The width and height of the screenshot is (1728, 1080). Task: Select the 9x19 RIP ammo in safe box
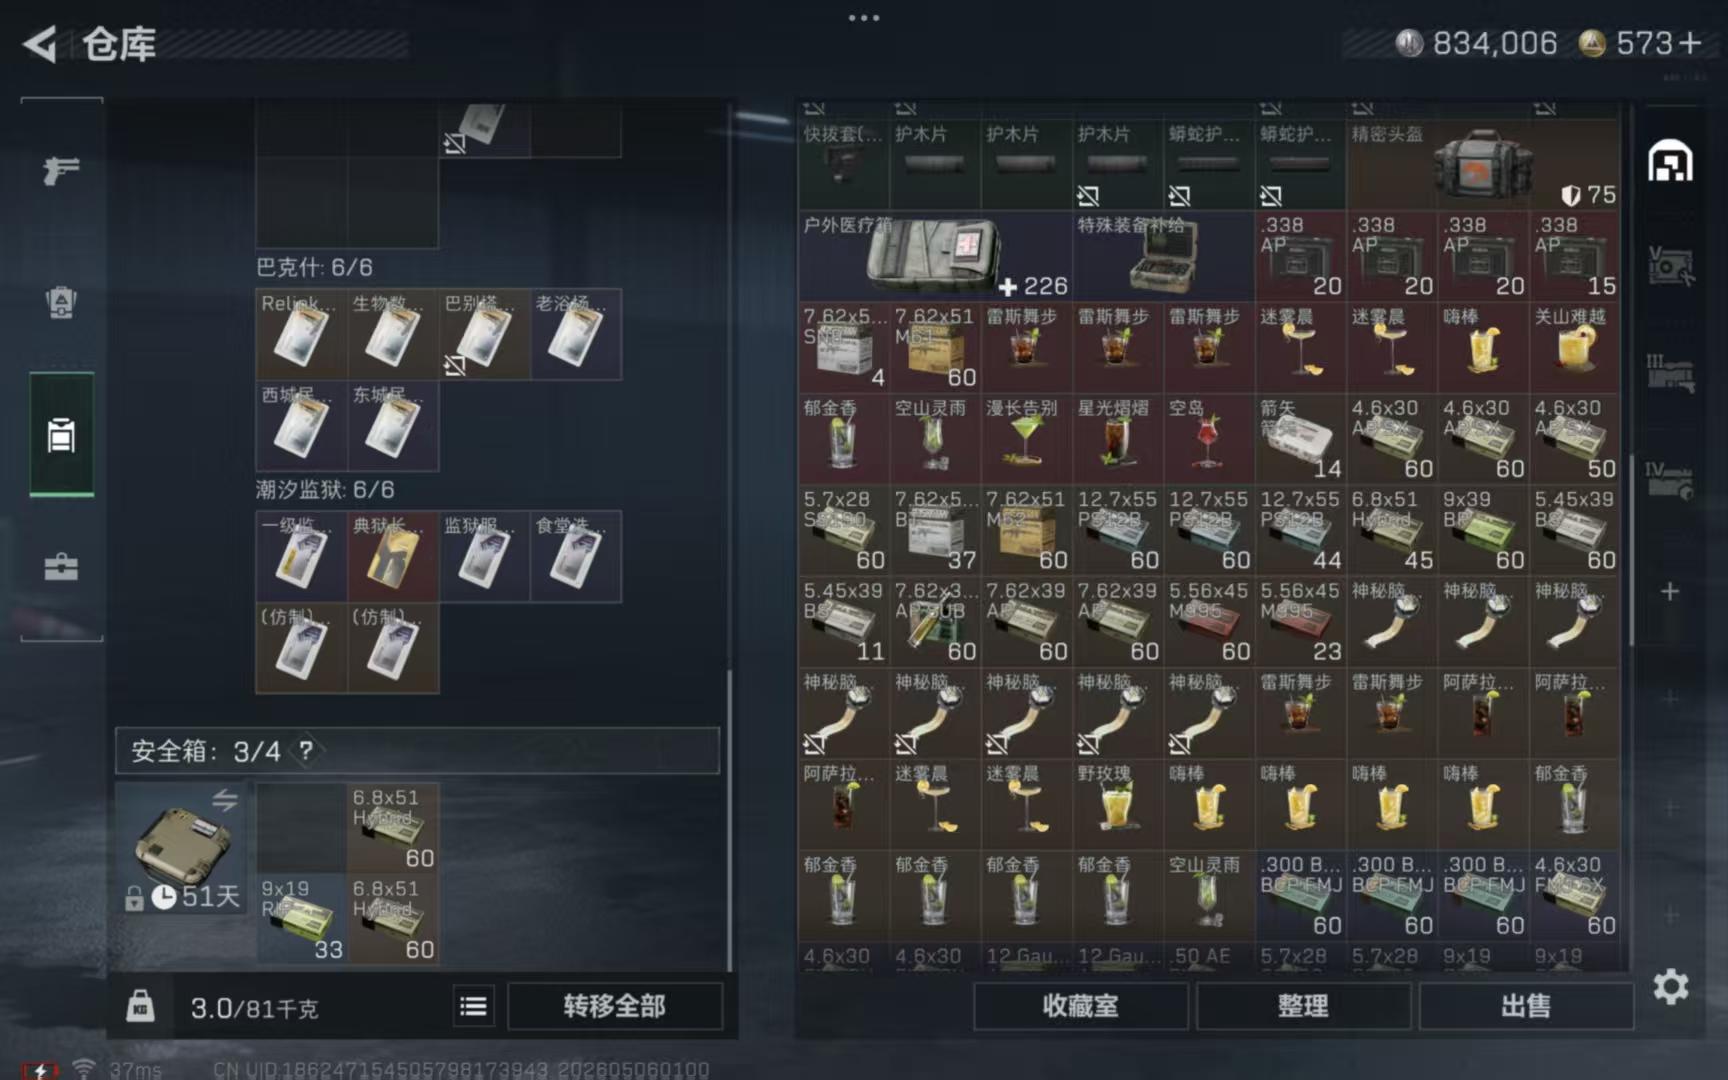click(301, 919)
